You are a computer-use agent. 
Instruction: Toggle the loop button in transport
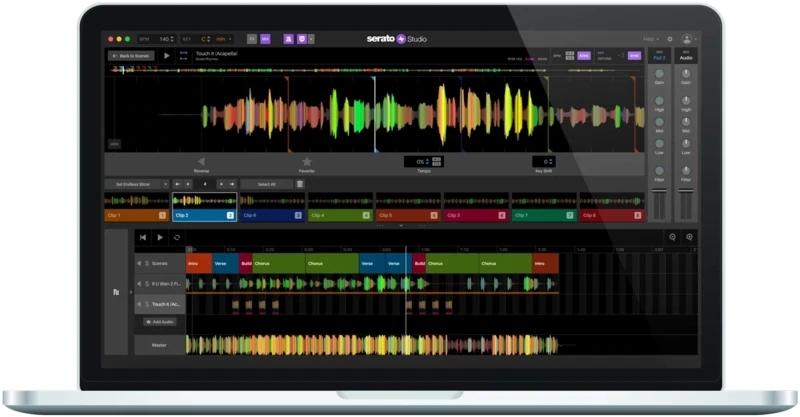[x=177, y=237]
